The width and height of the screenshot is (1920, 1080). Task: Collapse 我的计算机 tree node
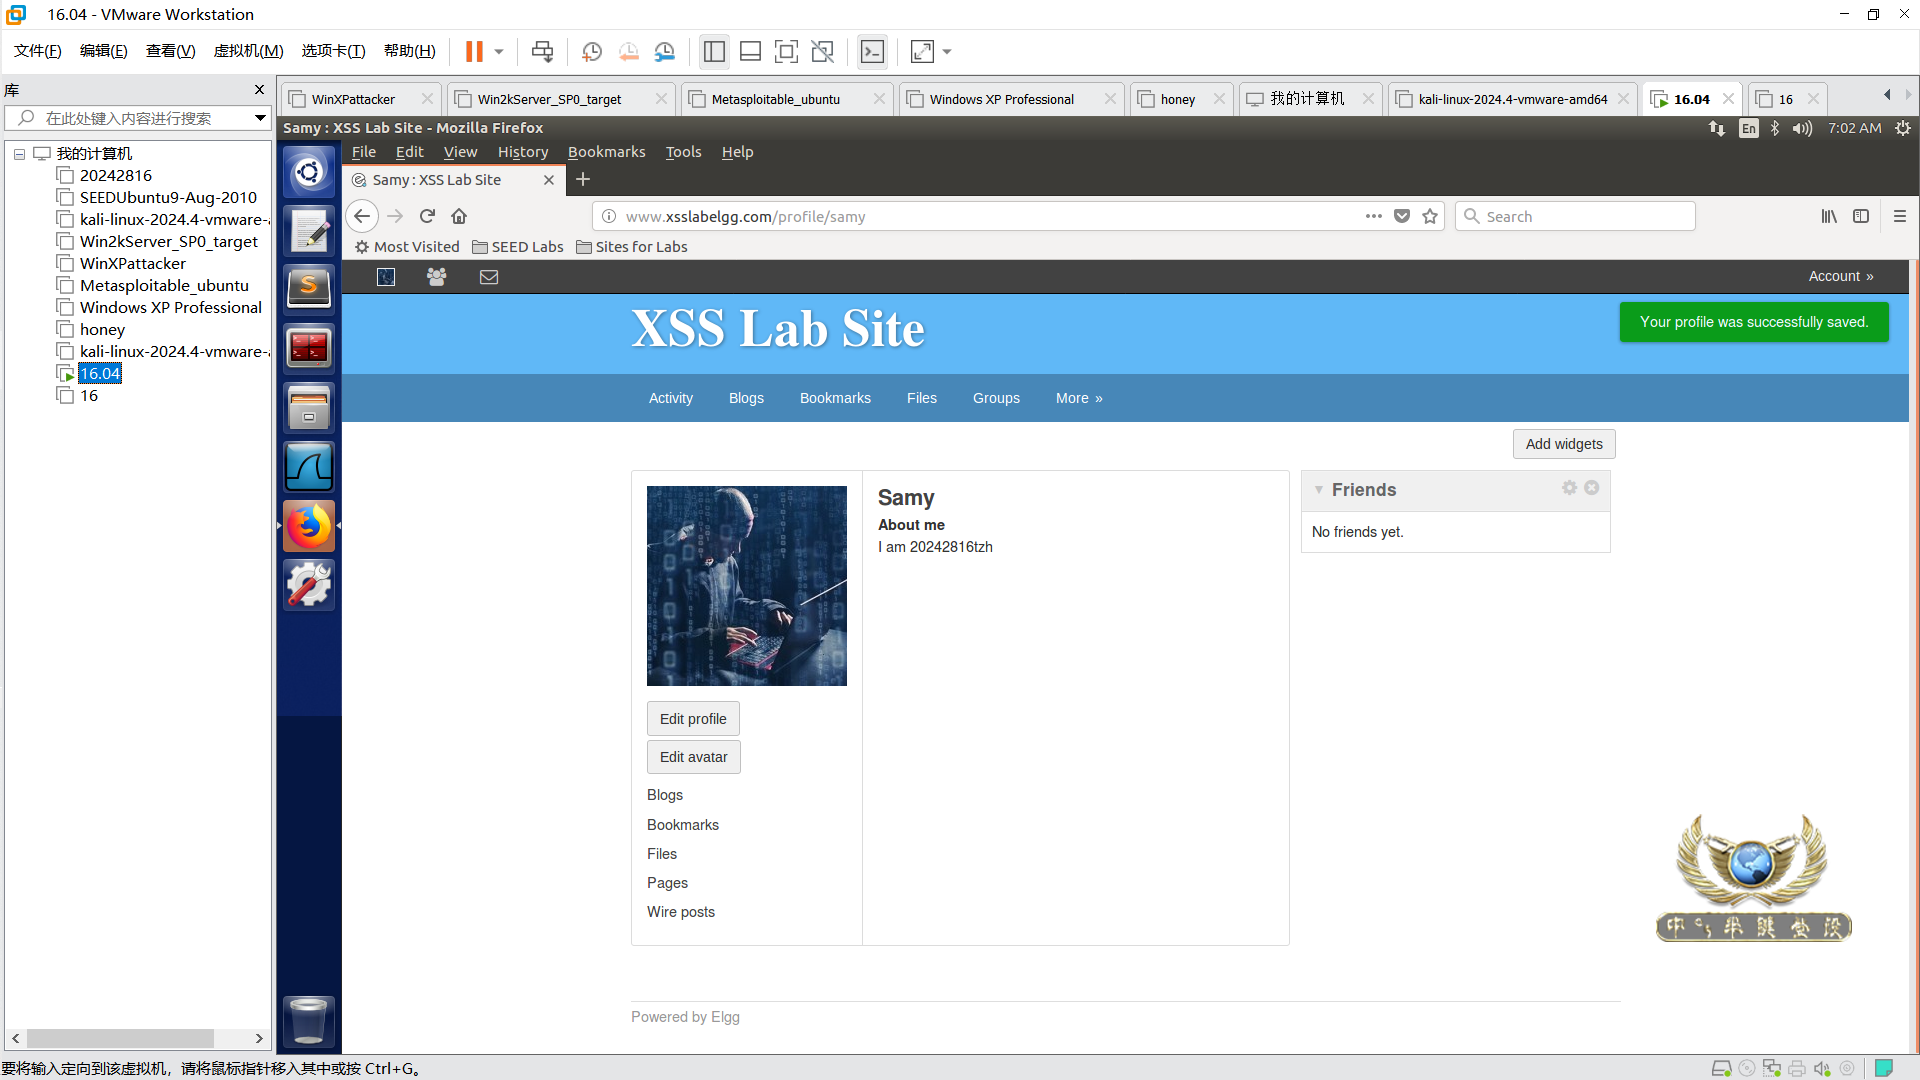[19, 154]
